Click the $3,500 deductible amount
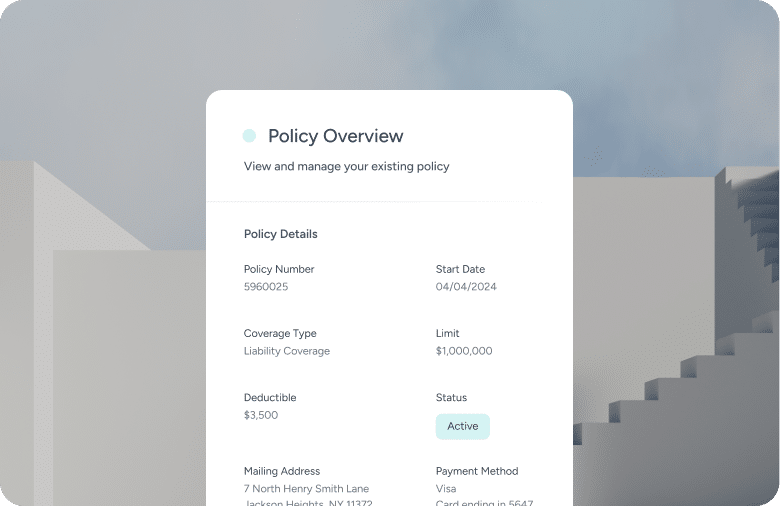This screenshot has height=507, width=780. [261, 415]
